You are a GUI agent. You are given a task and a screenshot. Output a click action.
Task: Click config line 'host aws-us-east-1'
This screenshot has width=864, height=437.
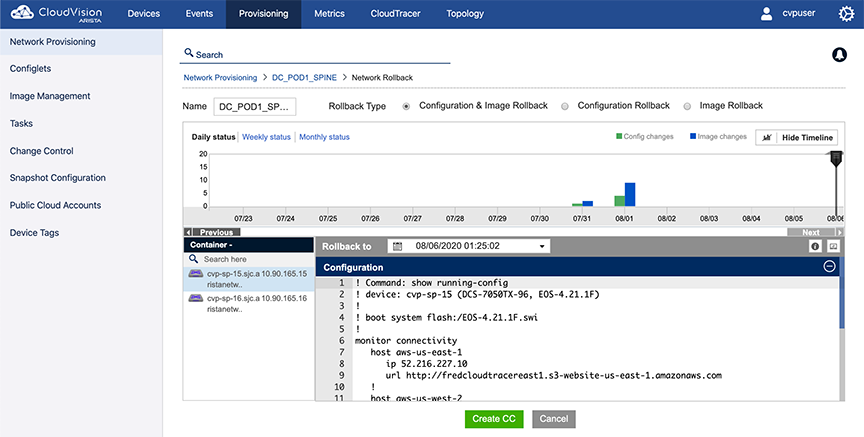416,352
